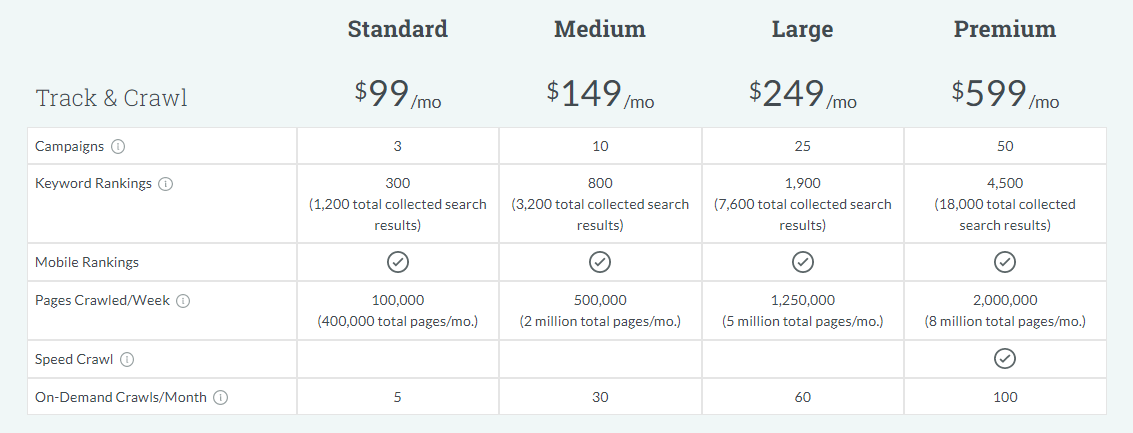Image resolution: width=1133 pixels, height=433 pixels.
Task: Click Standard plan Mobile Rankings checkmark
Action: tap(397, 262)
